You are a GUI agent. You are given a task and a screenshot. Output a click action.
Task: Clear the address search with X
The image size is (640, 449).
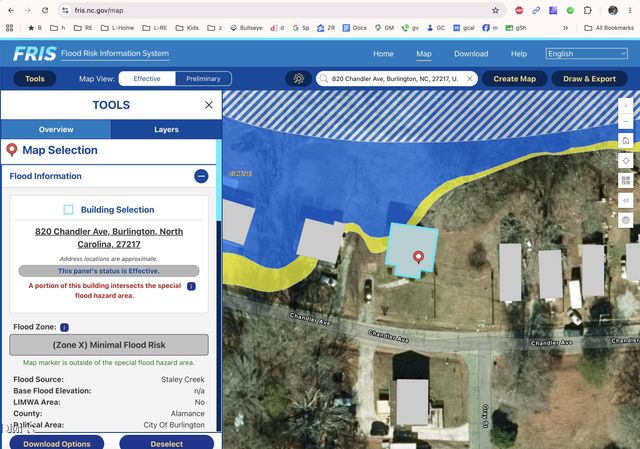[470, 78]
